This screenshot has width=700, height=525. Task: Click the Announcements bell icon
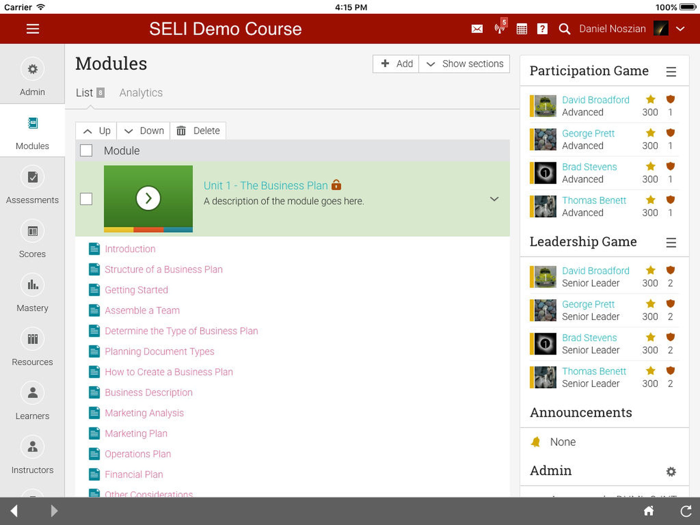click(x=536, y=442)
